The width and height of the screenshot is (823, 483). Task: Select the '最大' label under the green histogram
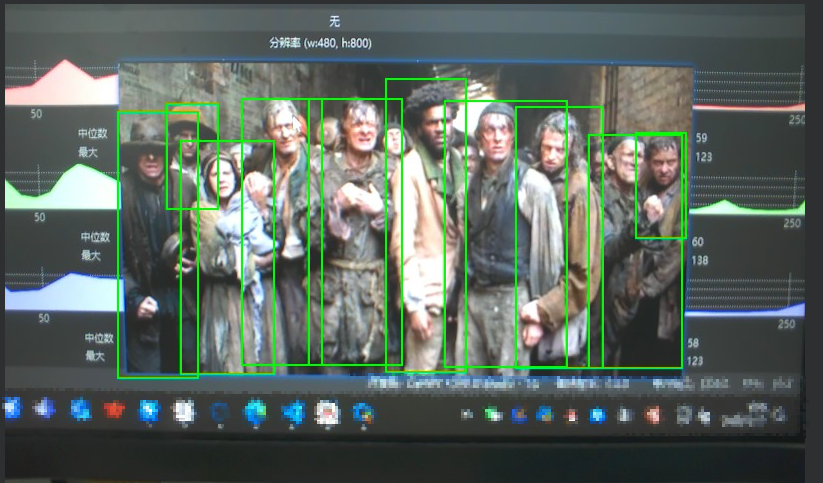[90, 256]
